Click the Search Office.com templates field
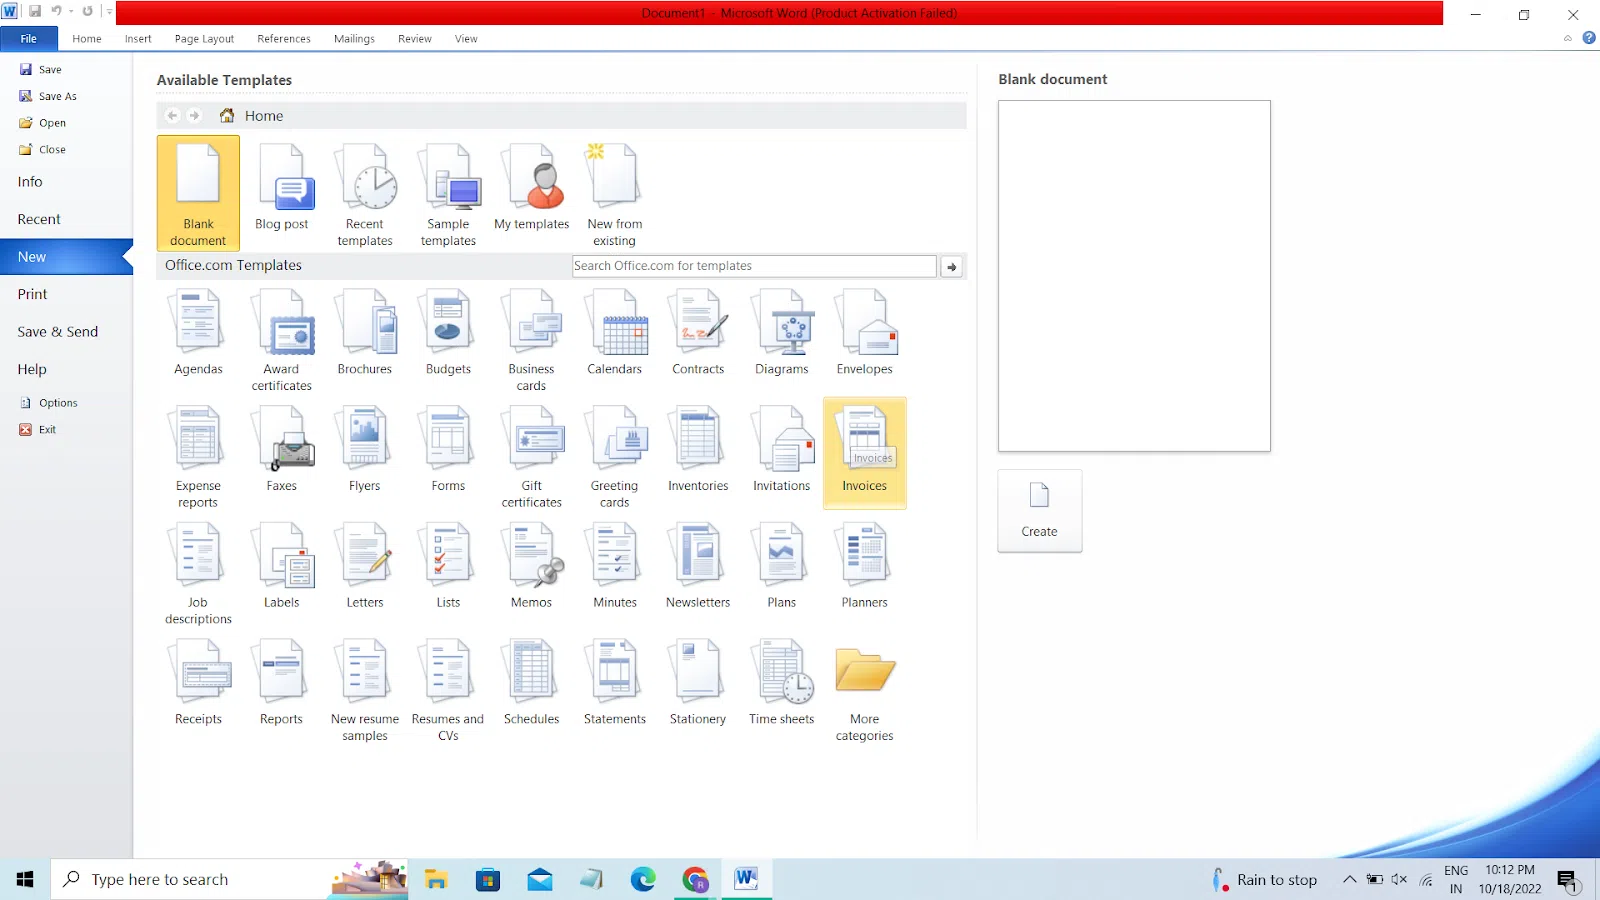The height and width of the screenshot is (900, 1600). [754, 266]
